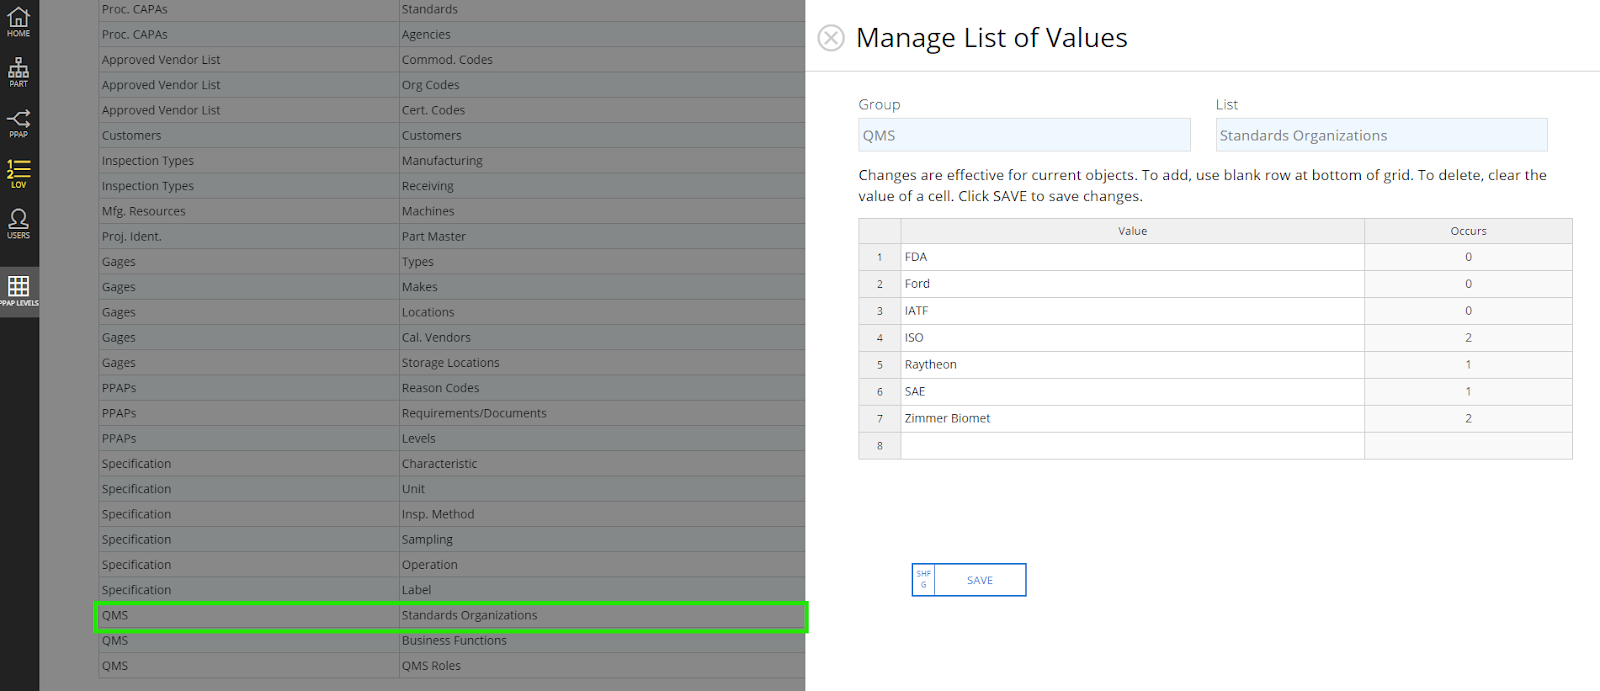This screenshot has width=1600, height=691.
Task: Click the Value column header
Action: point(1132,231)
